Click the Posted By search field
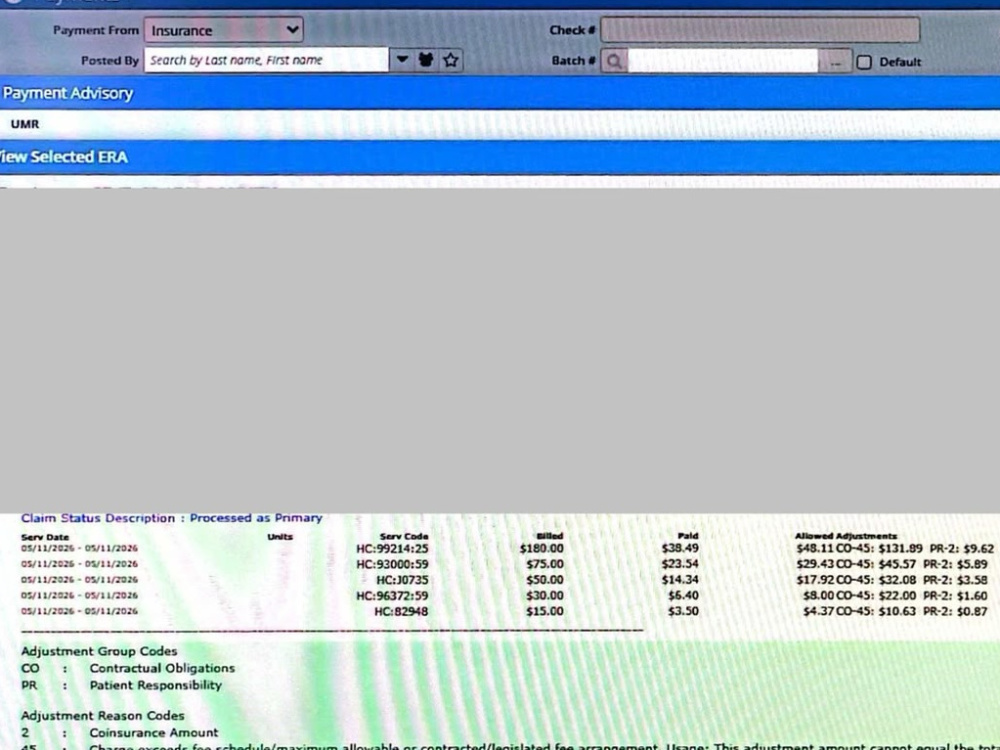 267,60
